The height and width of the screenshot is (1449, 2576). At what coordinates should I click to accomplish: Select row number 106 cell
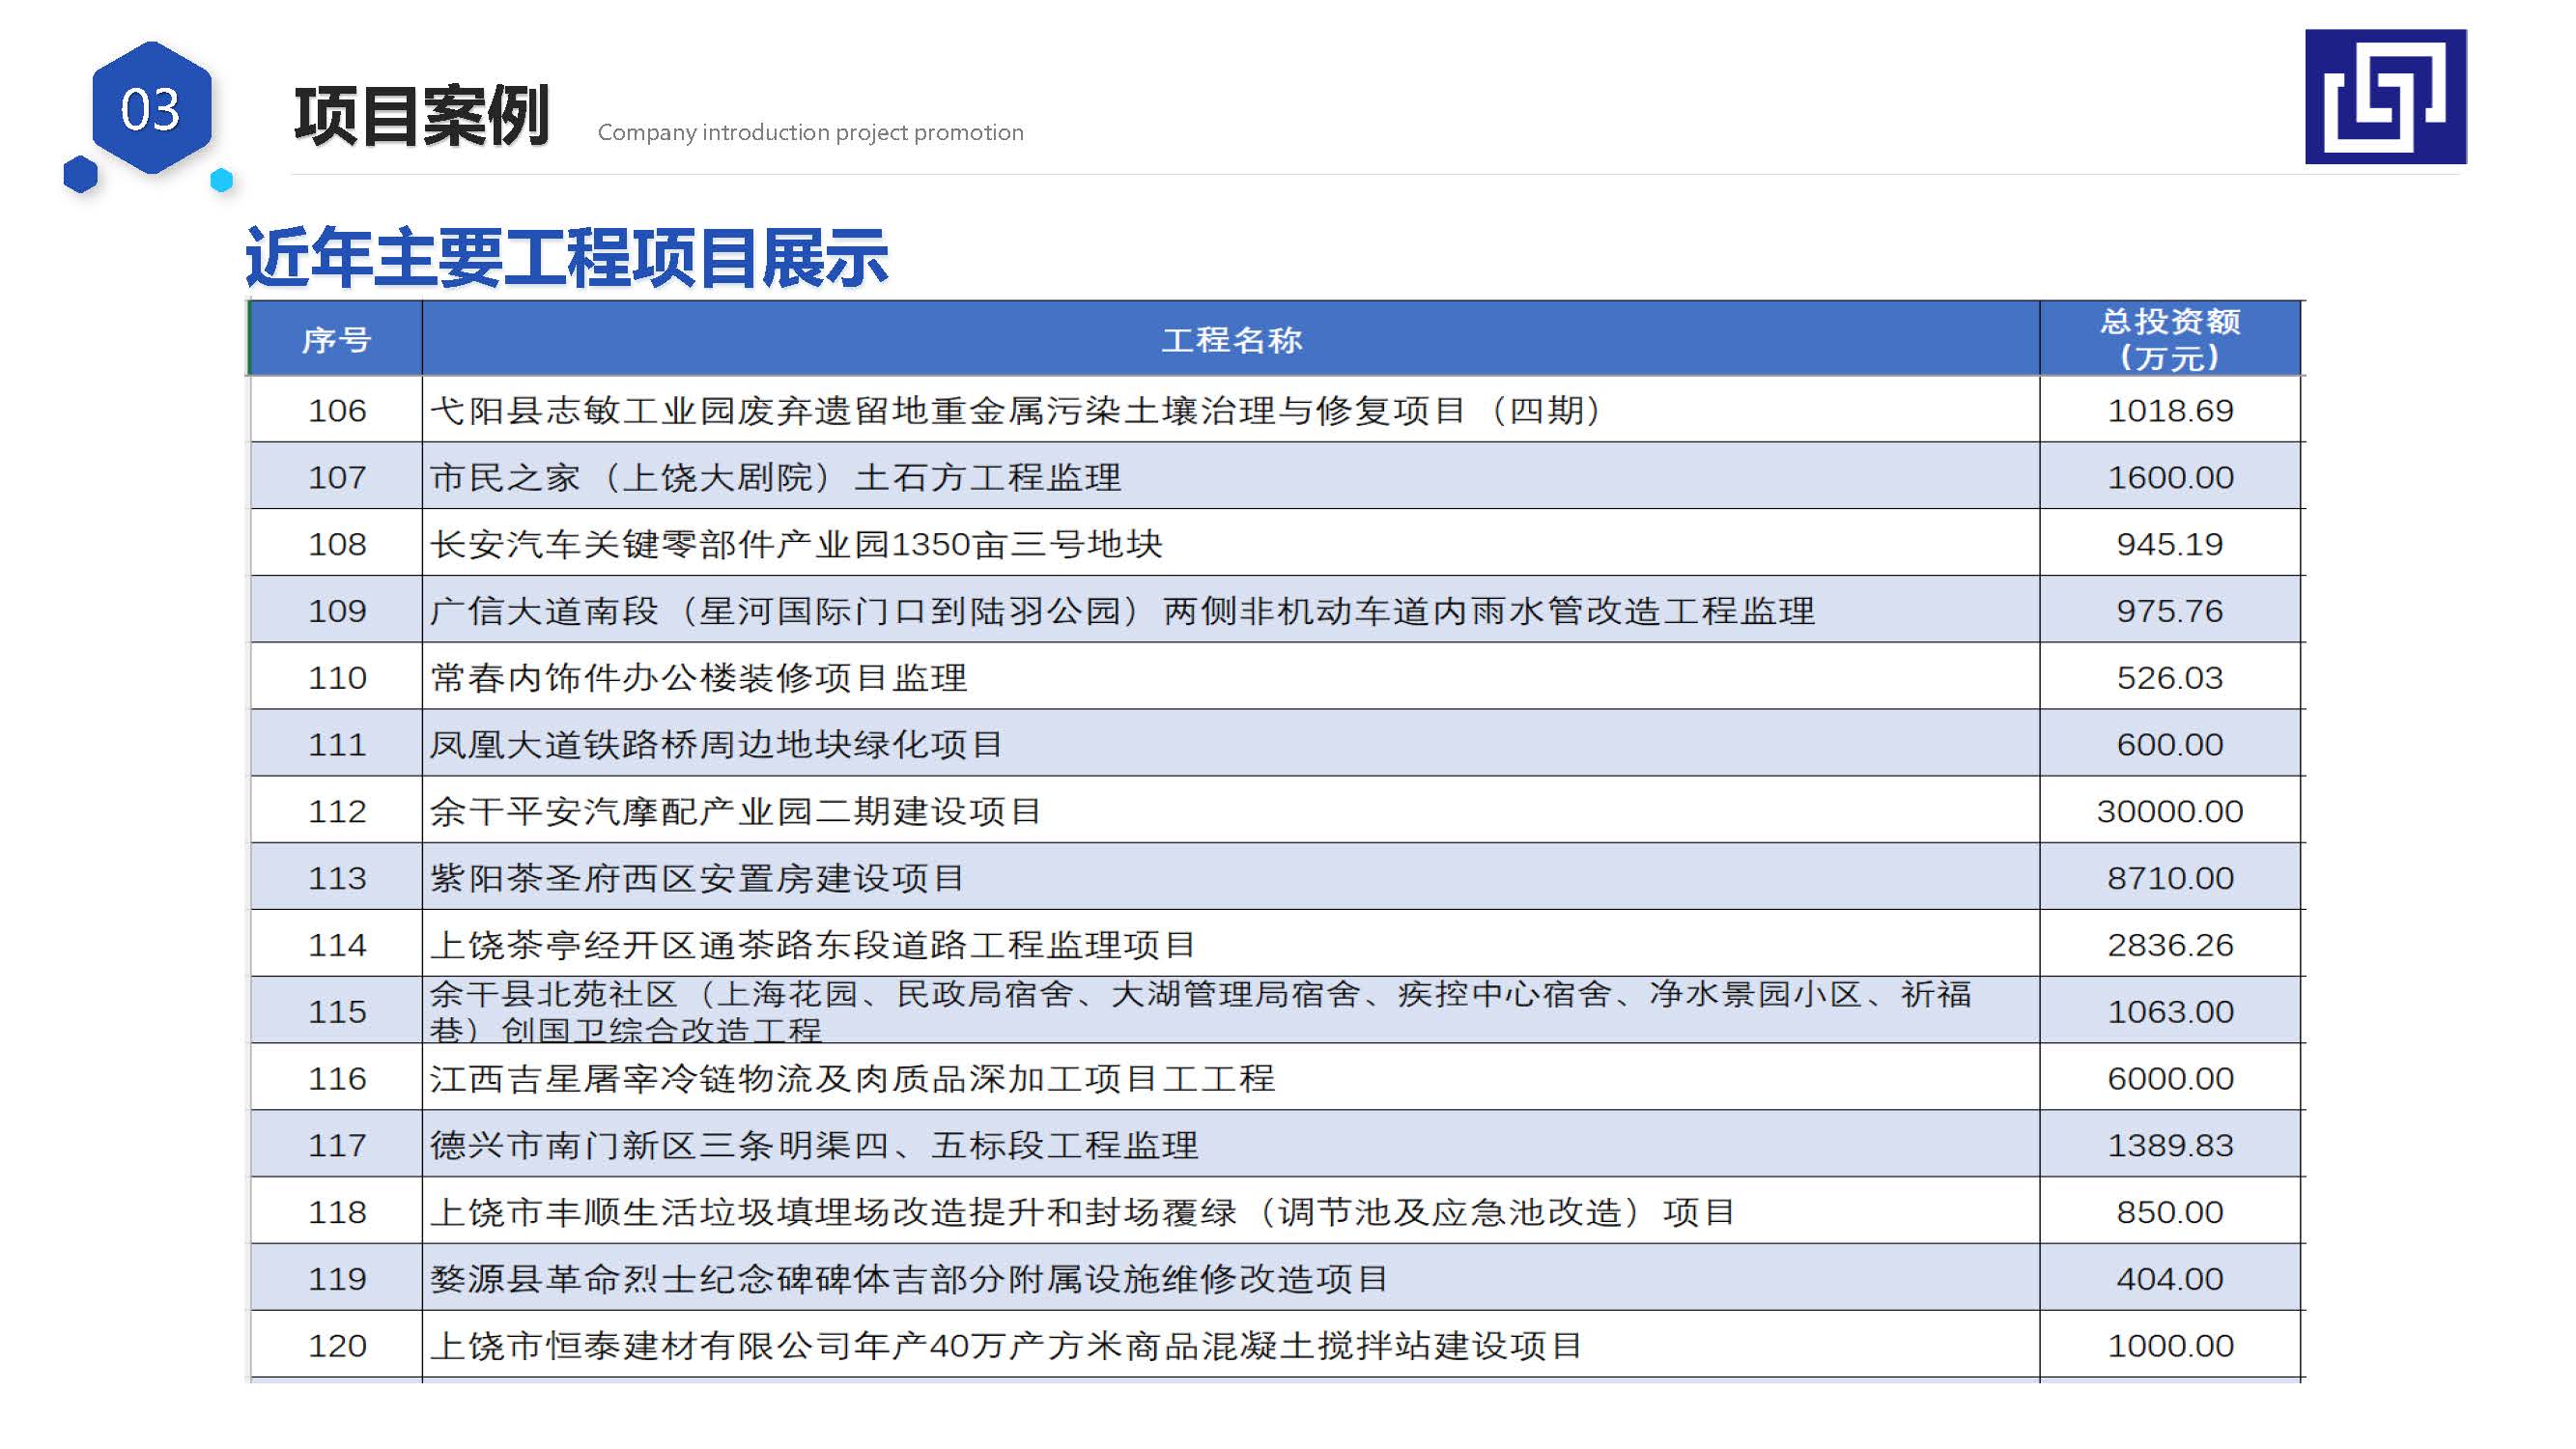point(336,410)
